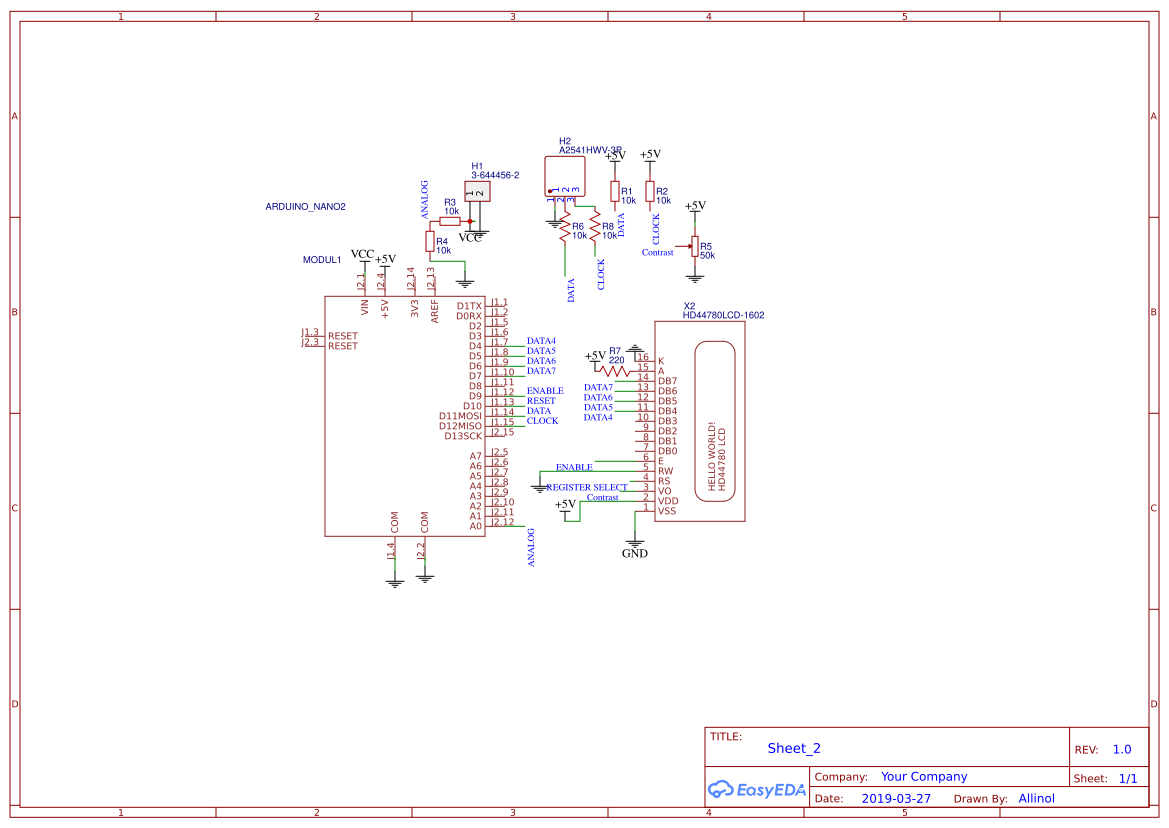Select the R6 10k resistor symbol
This screenshot has height=828, width=1169.
coord(565,225)
